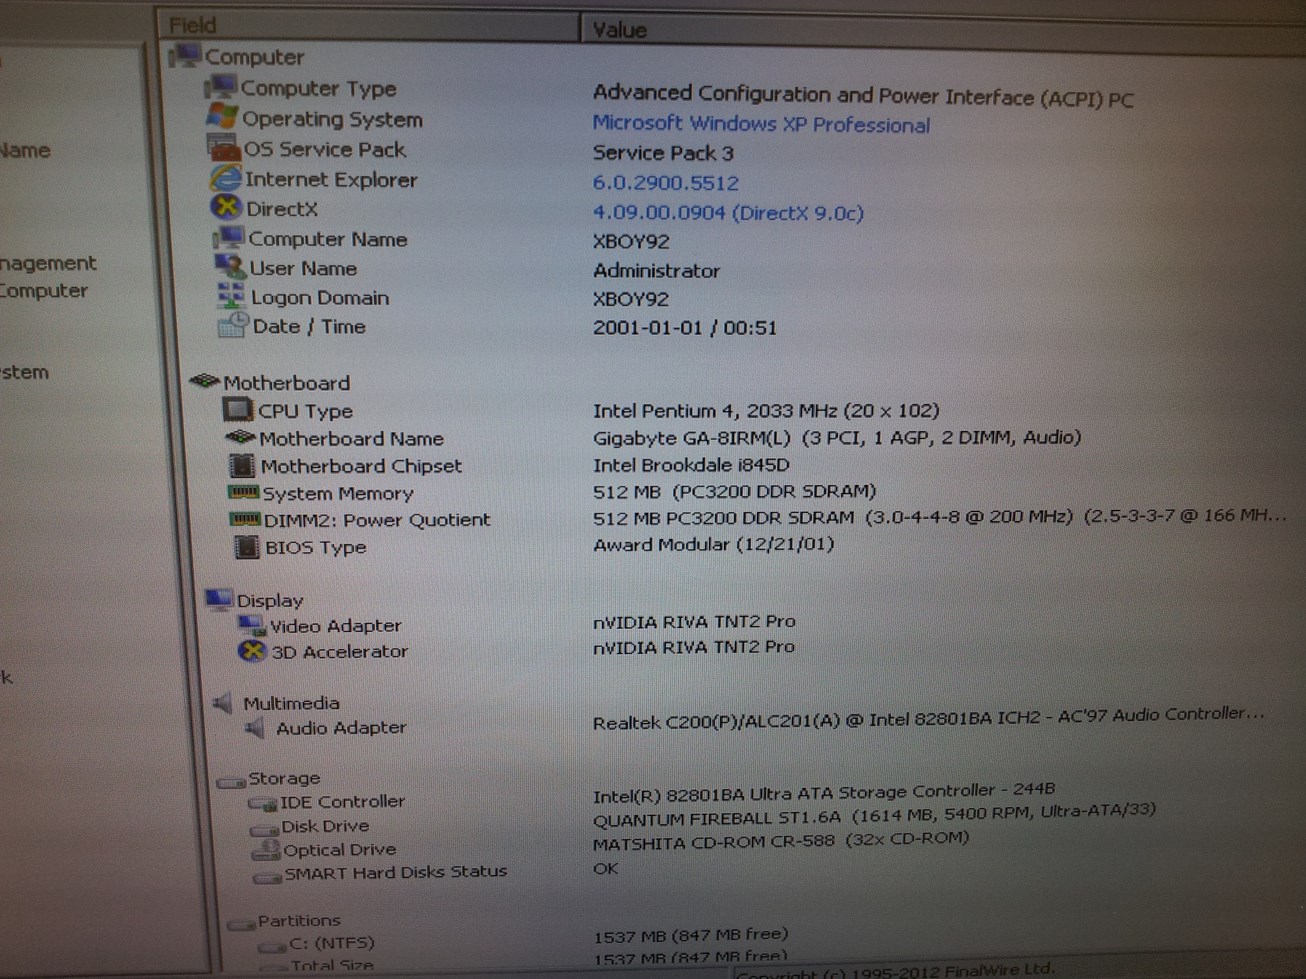Click the Logon Domain row icon

pos(231,295)
